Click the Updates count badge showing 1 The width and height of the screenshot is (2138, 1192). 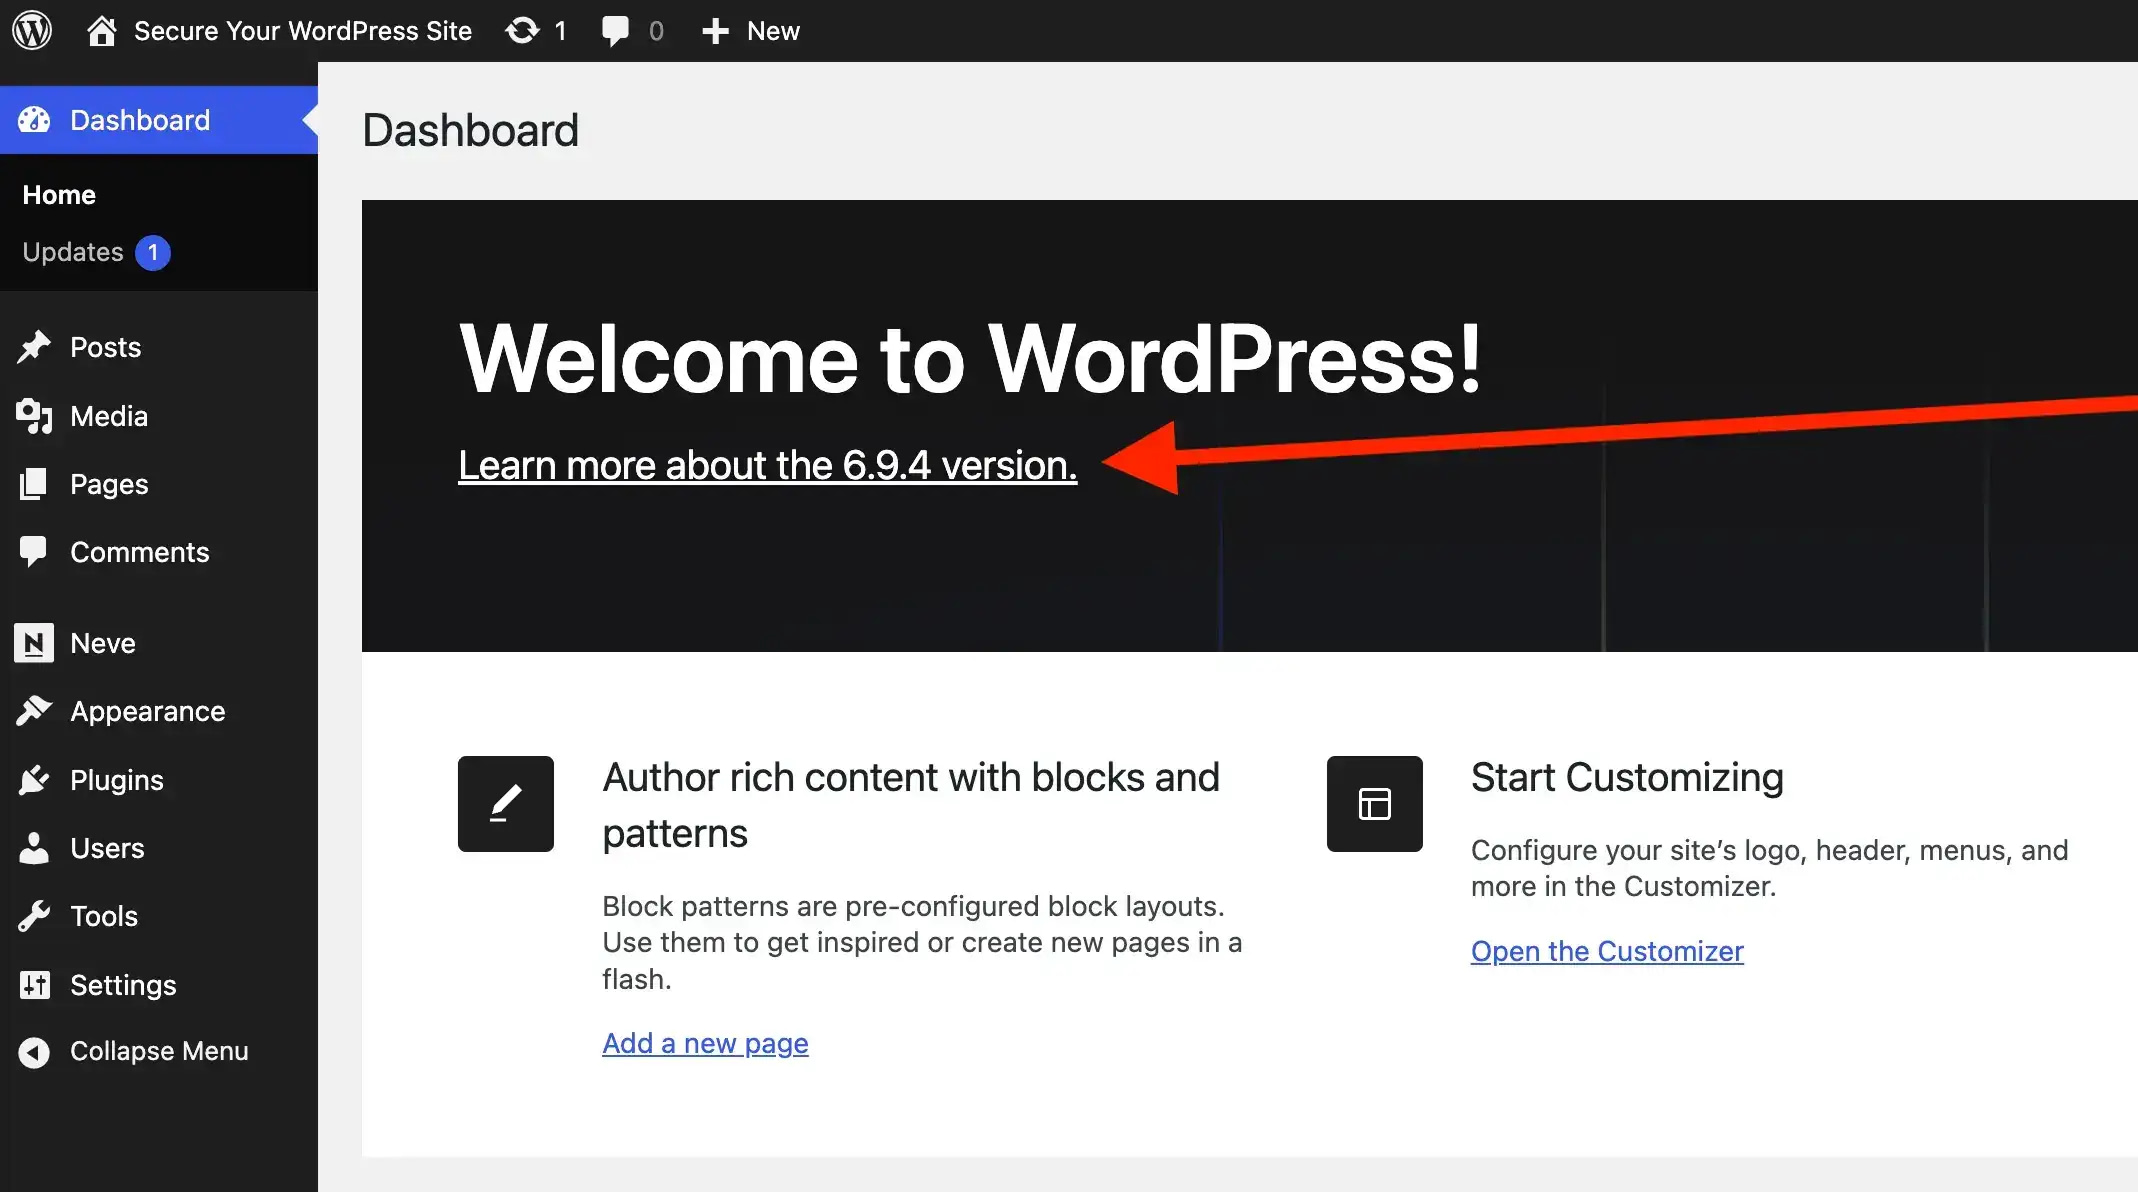point(153,252)
